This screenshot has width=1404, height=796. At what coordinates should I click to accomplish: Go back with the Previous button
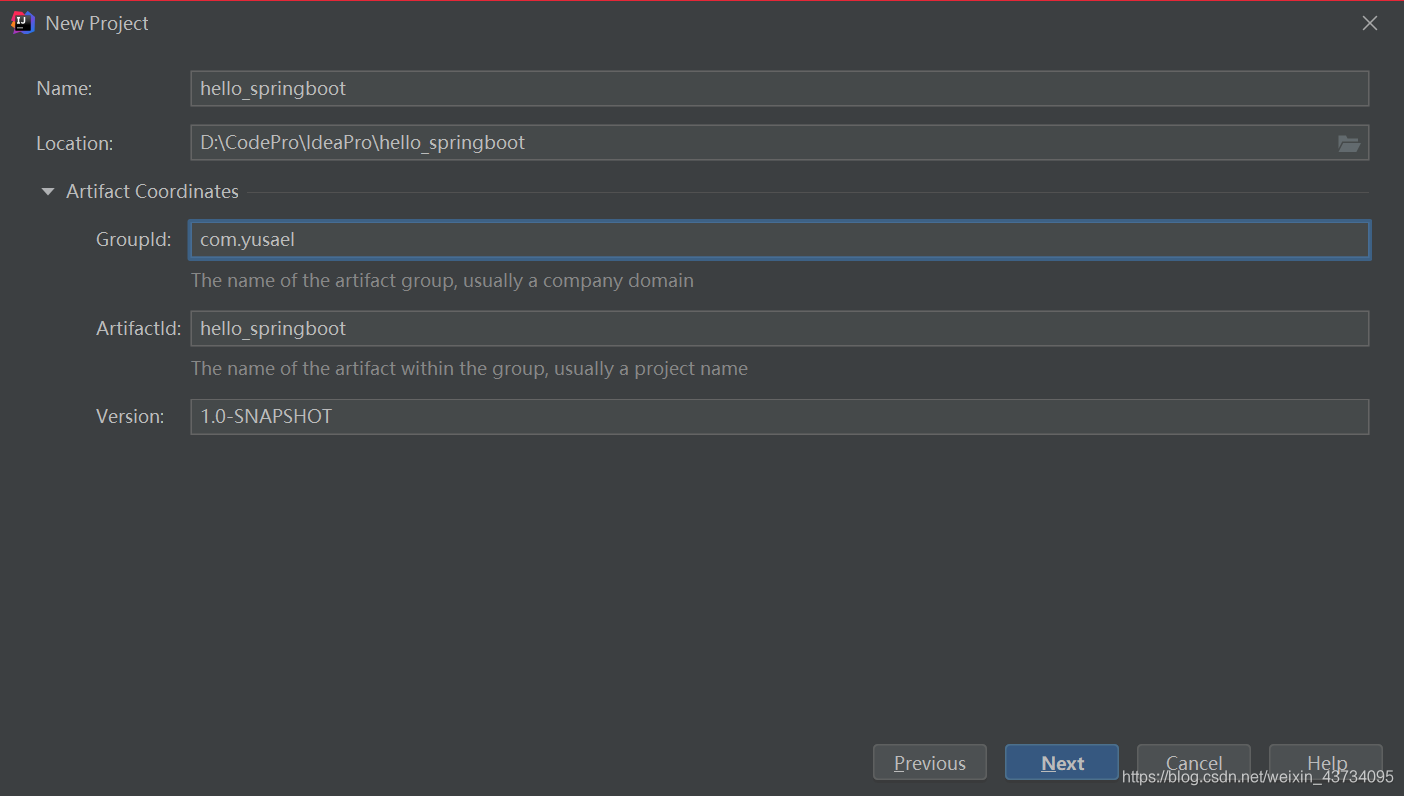pos(930,763)
